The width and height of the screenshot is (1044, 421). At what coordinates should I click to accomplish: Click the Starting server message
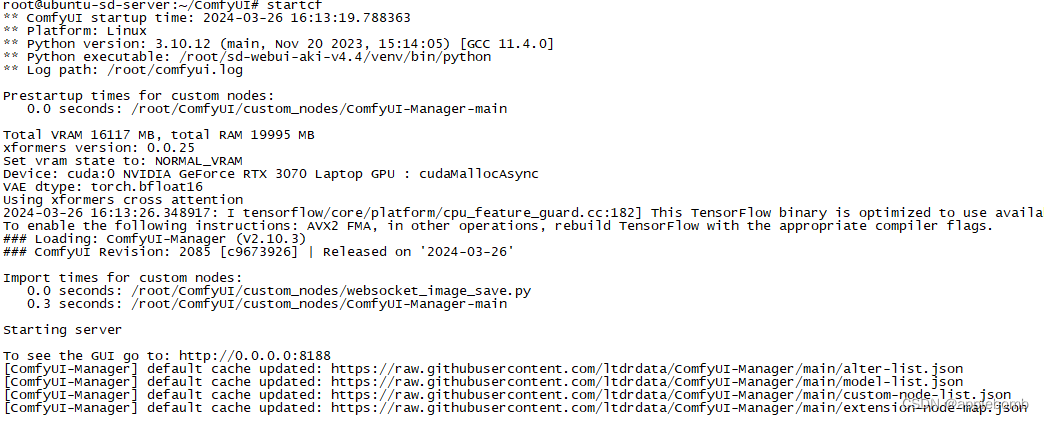point(63,330)
